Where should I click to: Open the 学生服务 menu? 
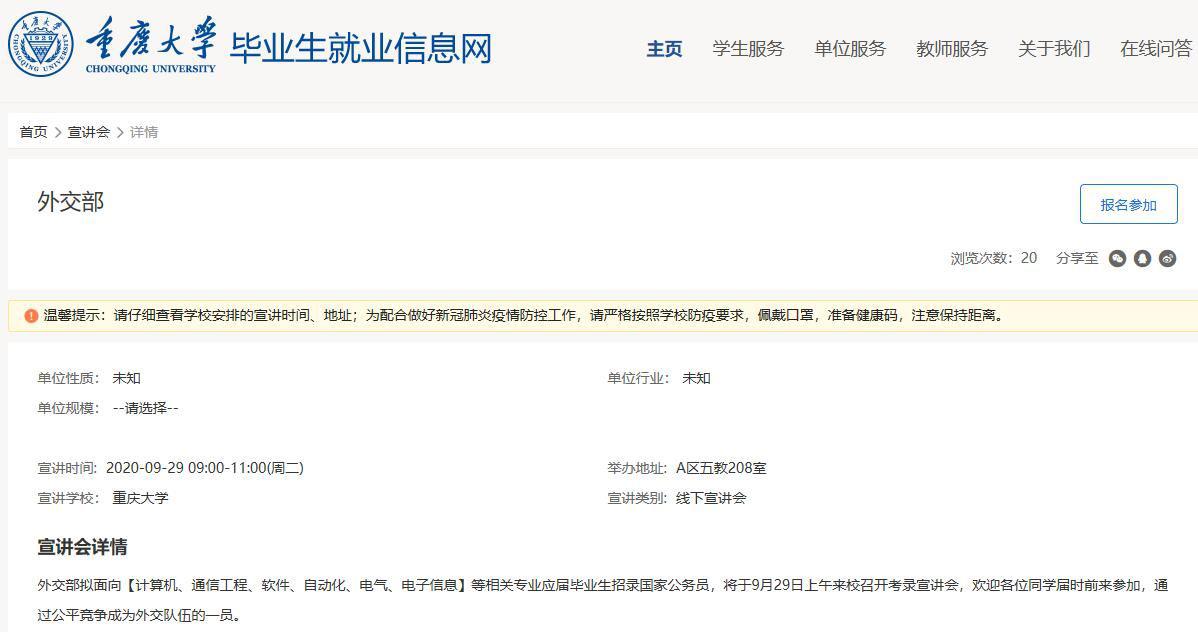(x=748, y=49)
